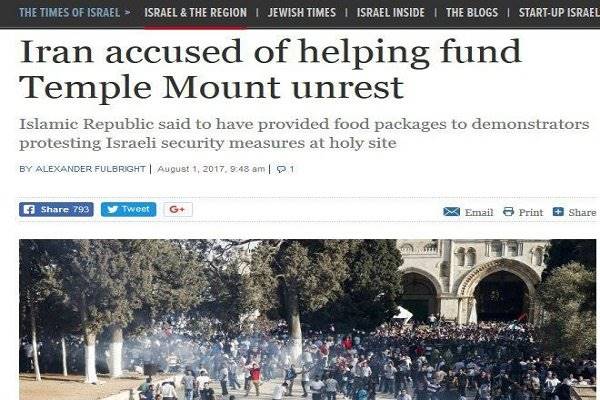The height and width of the screenshot is (400, 600).
Task: Click the Temple Mount crowd photo
Action: pos(308,320)
